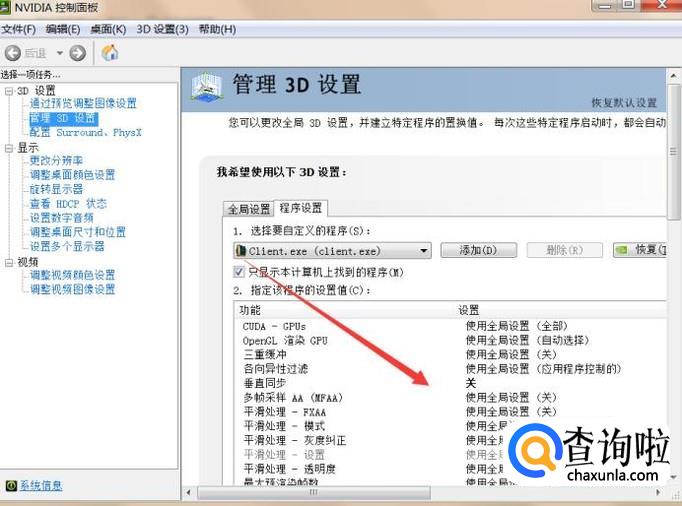Click the Client.exe program icon in combo box

pos(240,251)
